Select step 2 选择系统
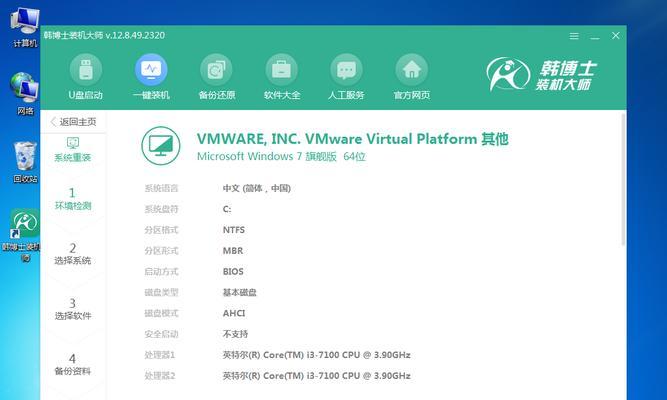Image resolution: width=667 pixels, height=400 pixels. (73, 254)
